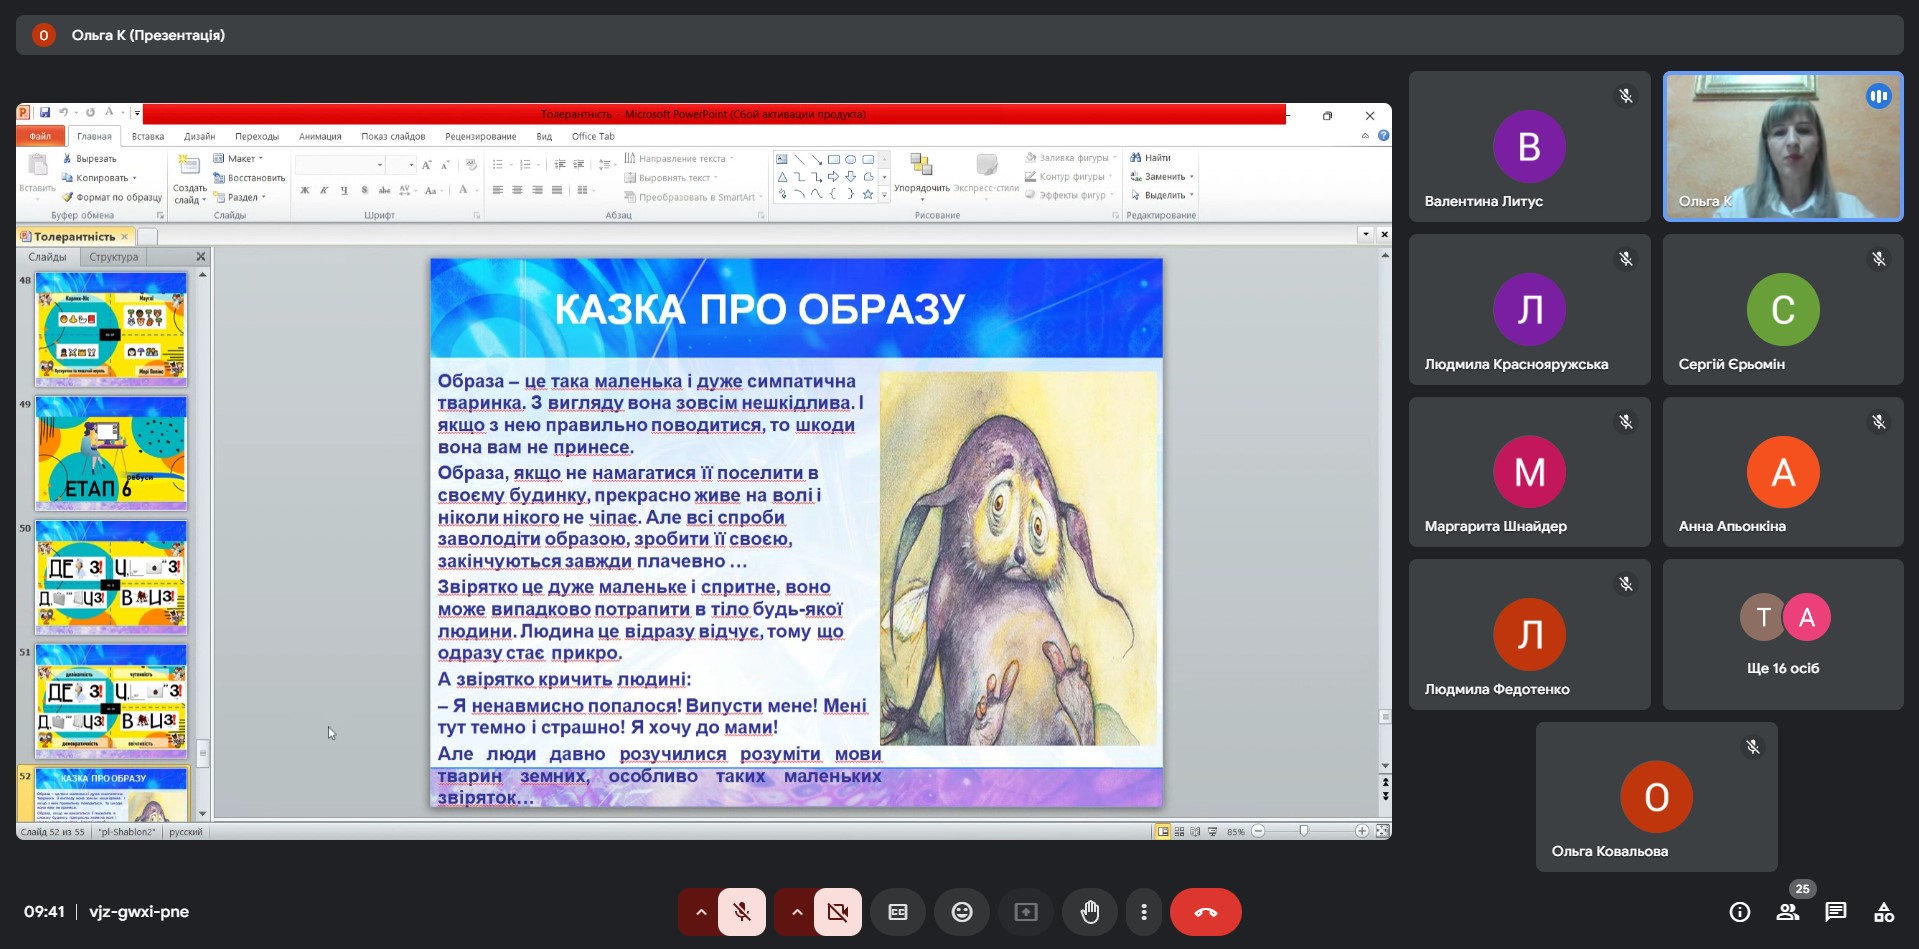The image size is (1919, 949).
Task: Unmute the microphone
Action: tap(742, 912)
